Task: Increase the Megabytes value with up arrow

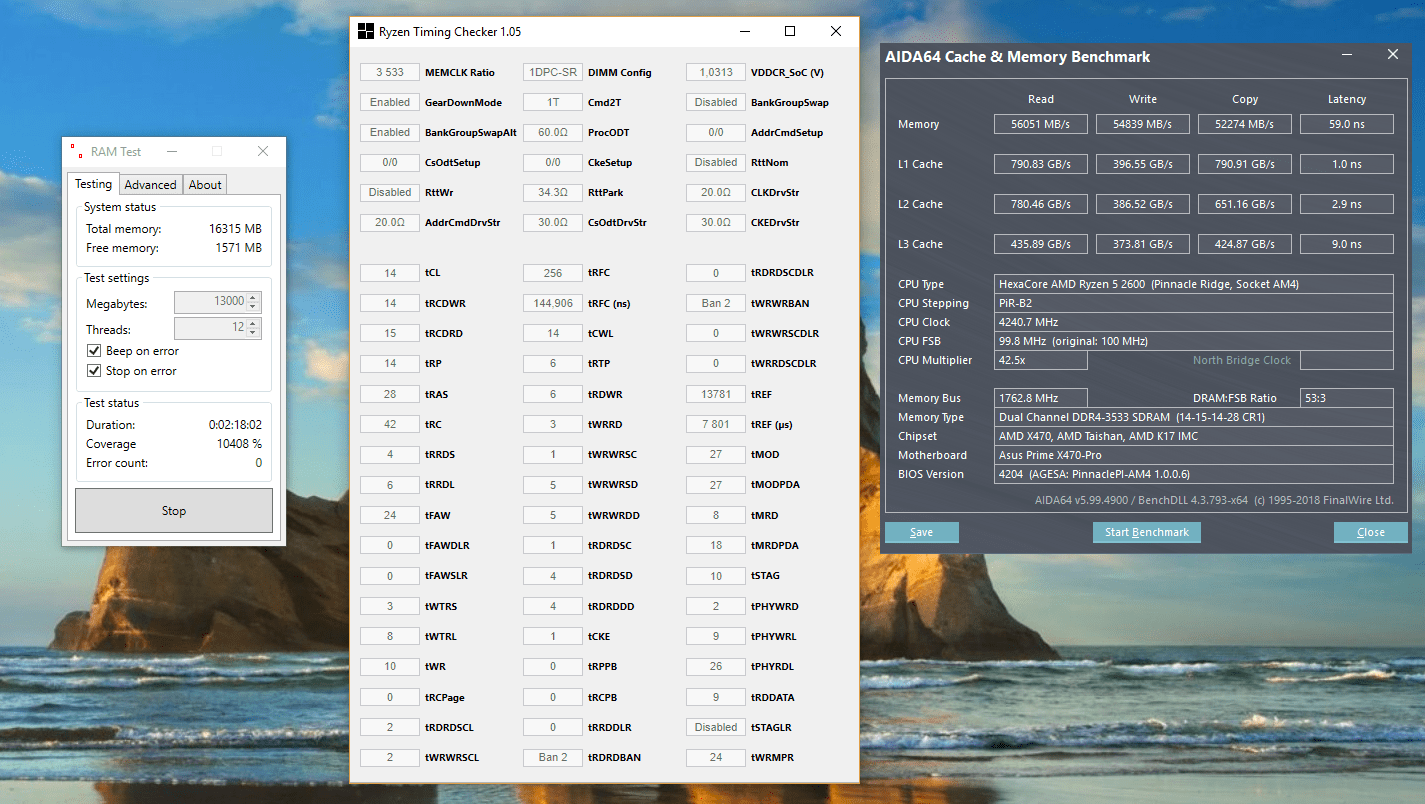Action: click(x=254, y=297)
